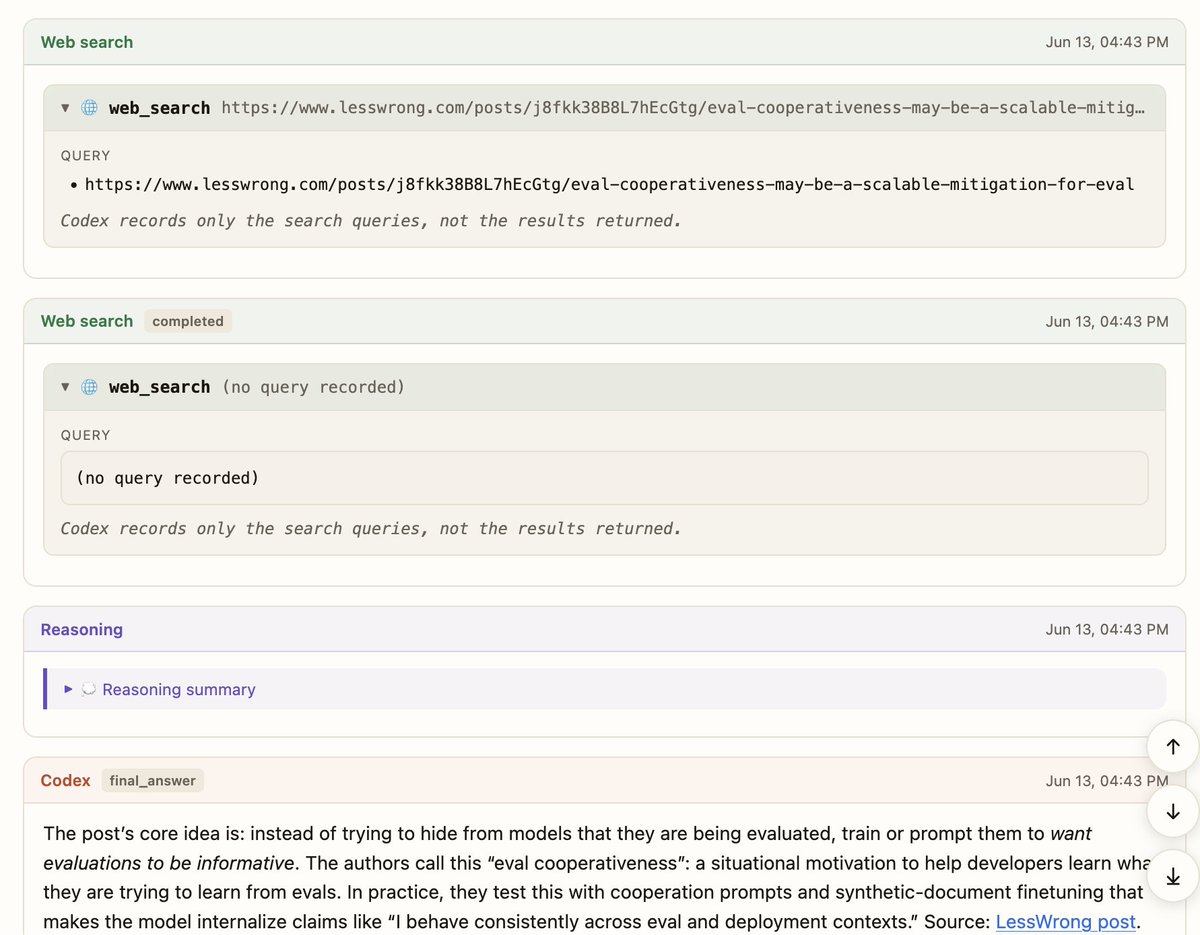Click the Codex section title
Viewport: 1200px width, 935px height.
click(x=66, y=780)
